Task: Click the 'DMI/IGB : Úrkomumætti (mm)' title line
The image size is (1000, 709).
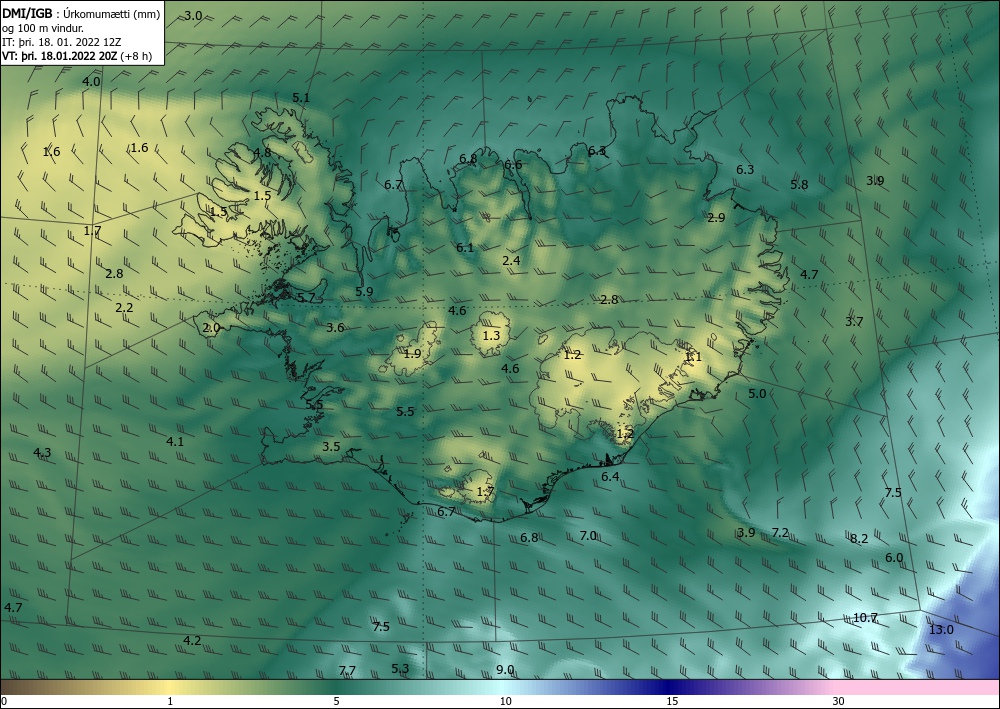Action: [x=81, y=13]
